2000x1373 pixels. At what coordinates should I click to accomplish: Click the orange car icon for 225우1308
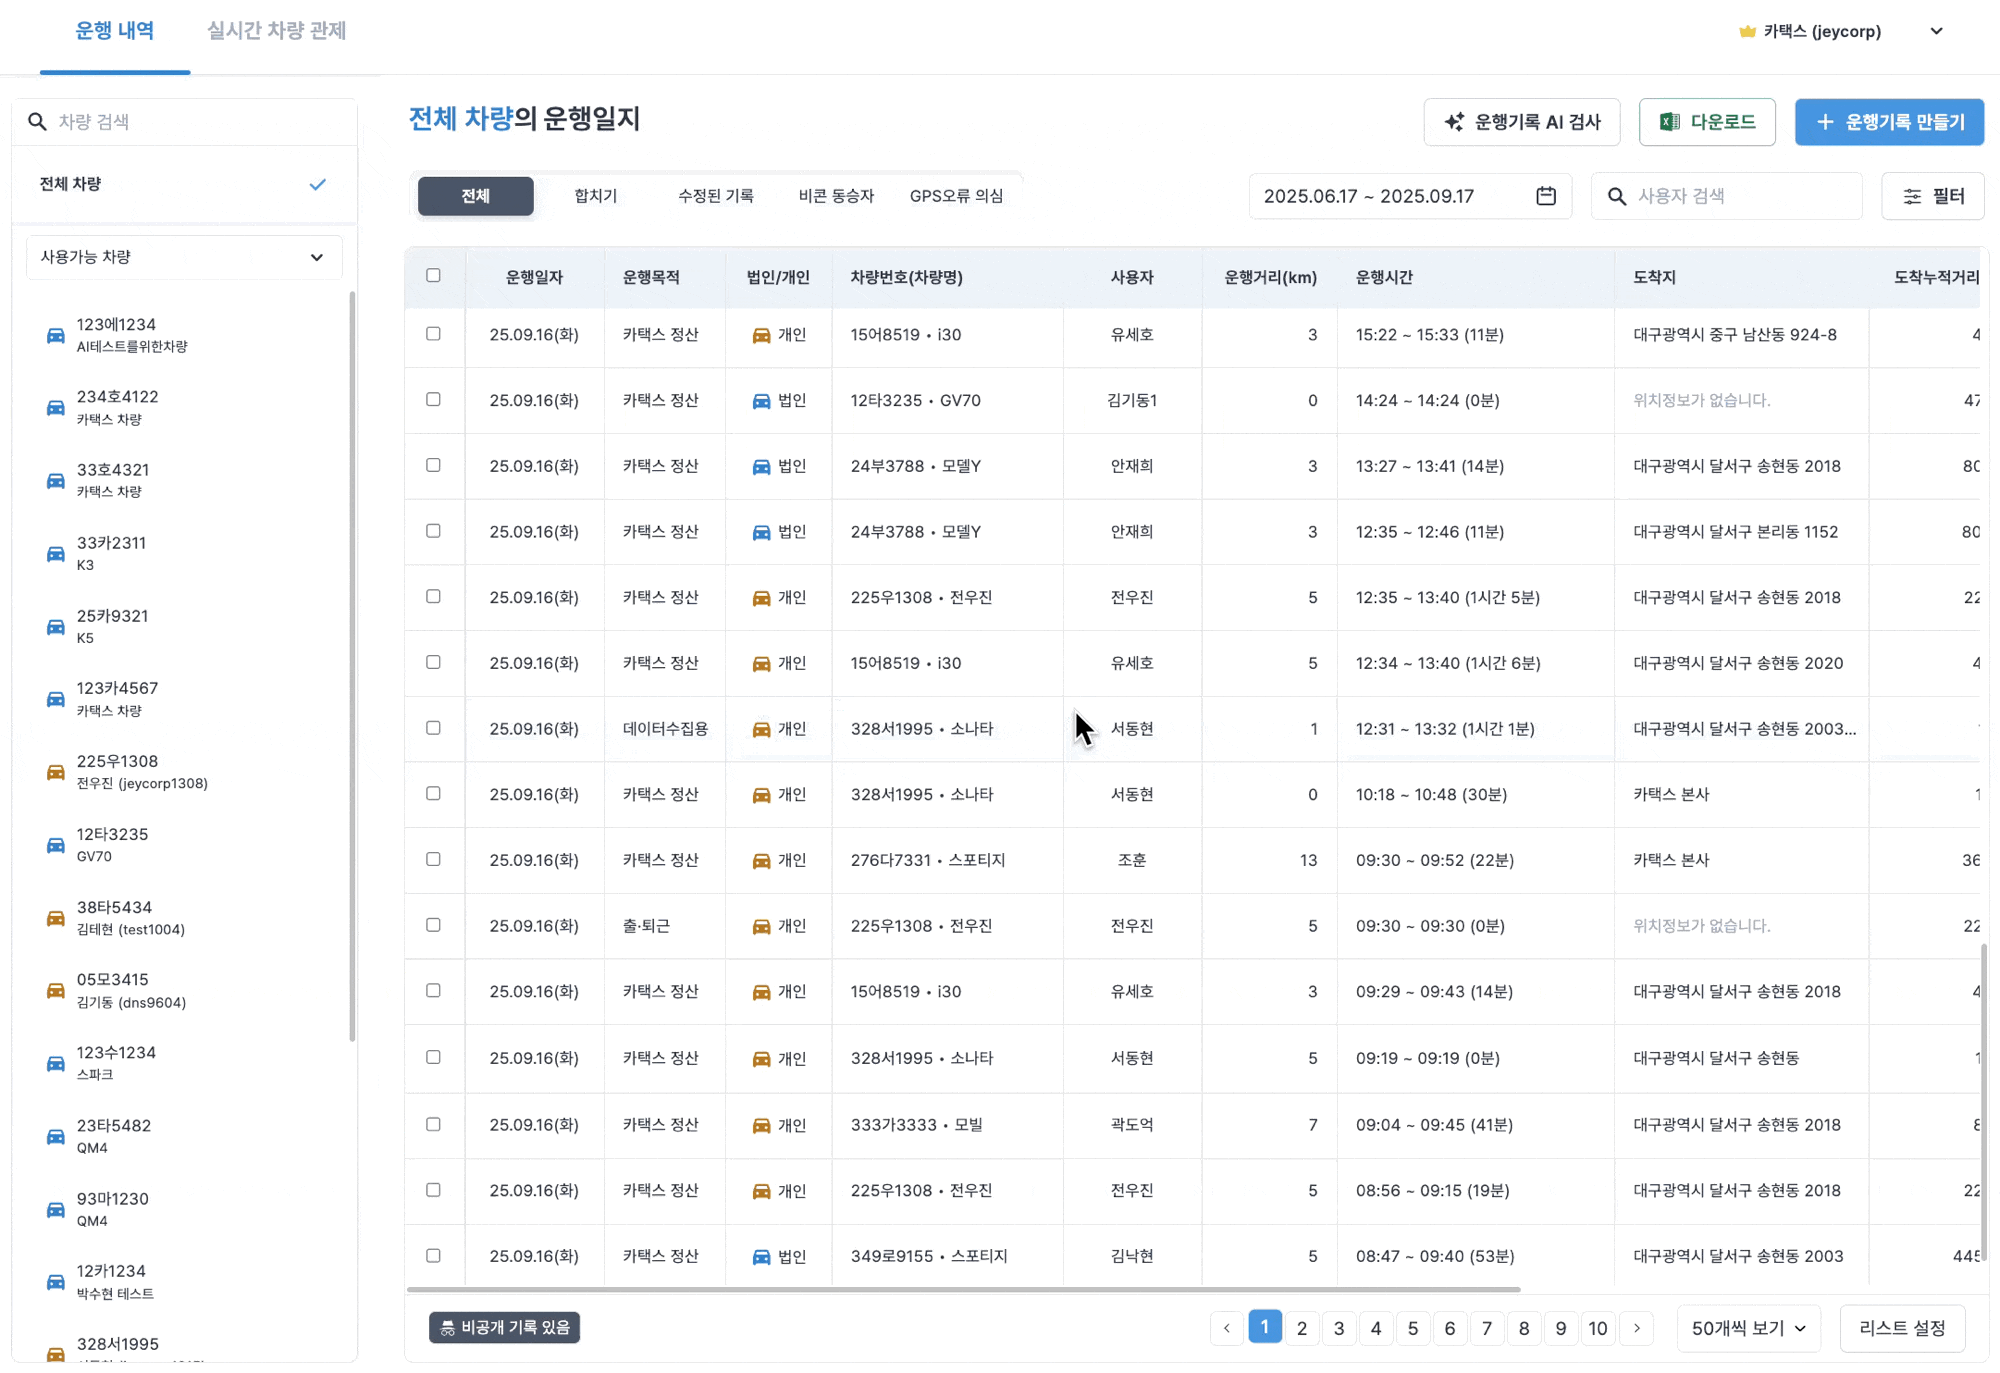[x=56, y=772]
